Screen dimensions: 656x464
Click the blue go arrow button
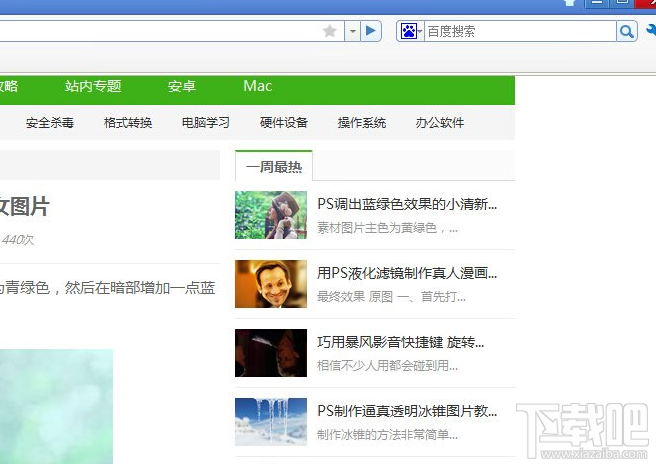(x=371, y=31)
